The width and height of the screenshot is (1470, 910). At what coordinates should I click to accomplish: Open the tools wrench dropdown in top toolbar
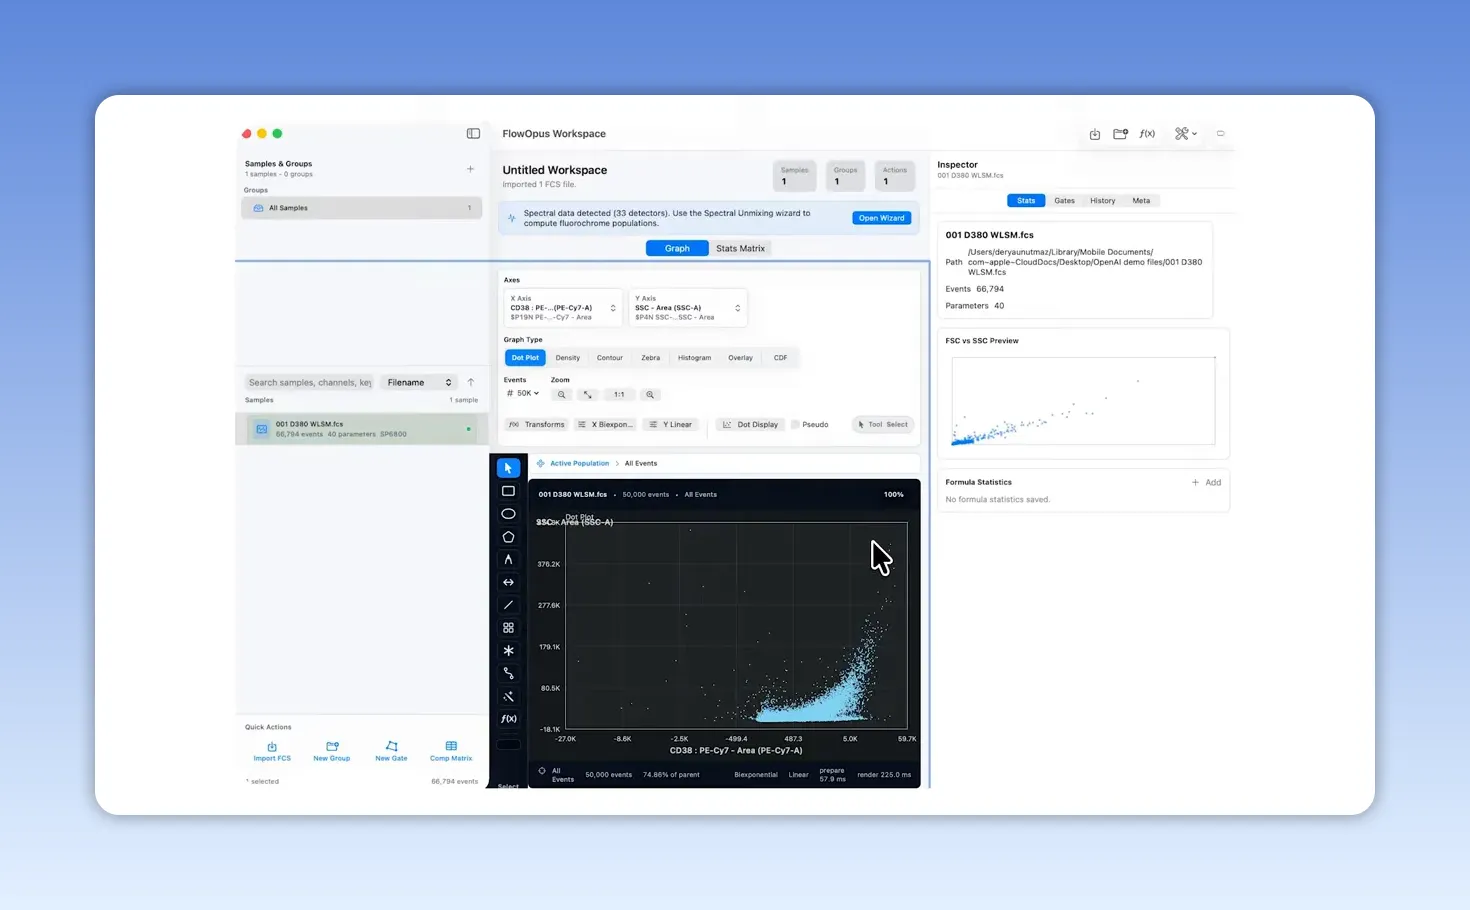click(1186, 134)
